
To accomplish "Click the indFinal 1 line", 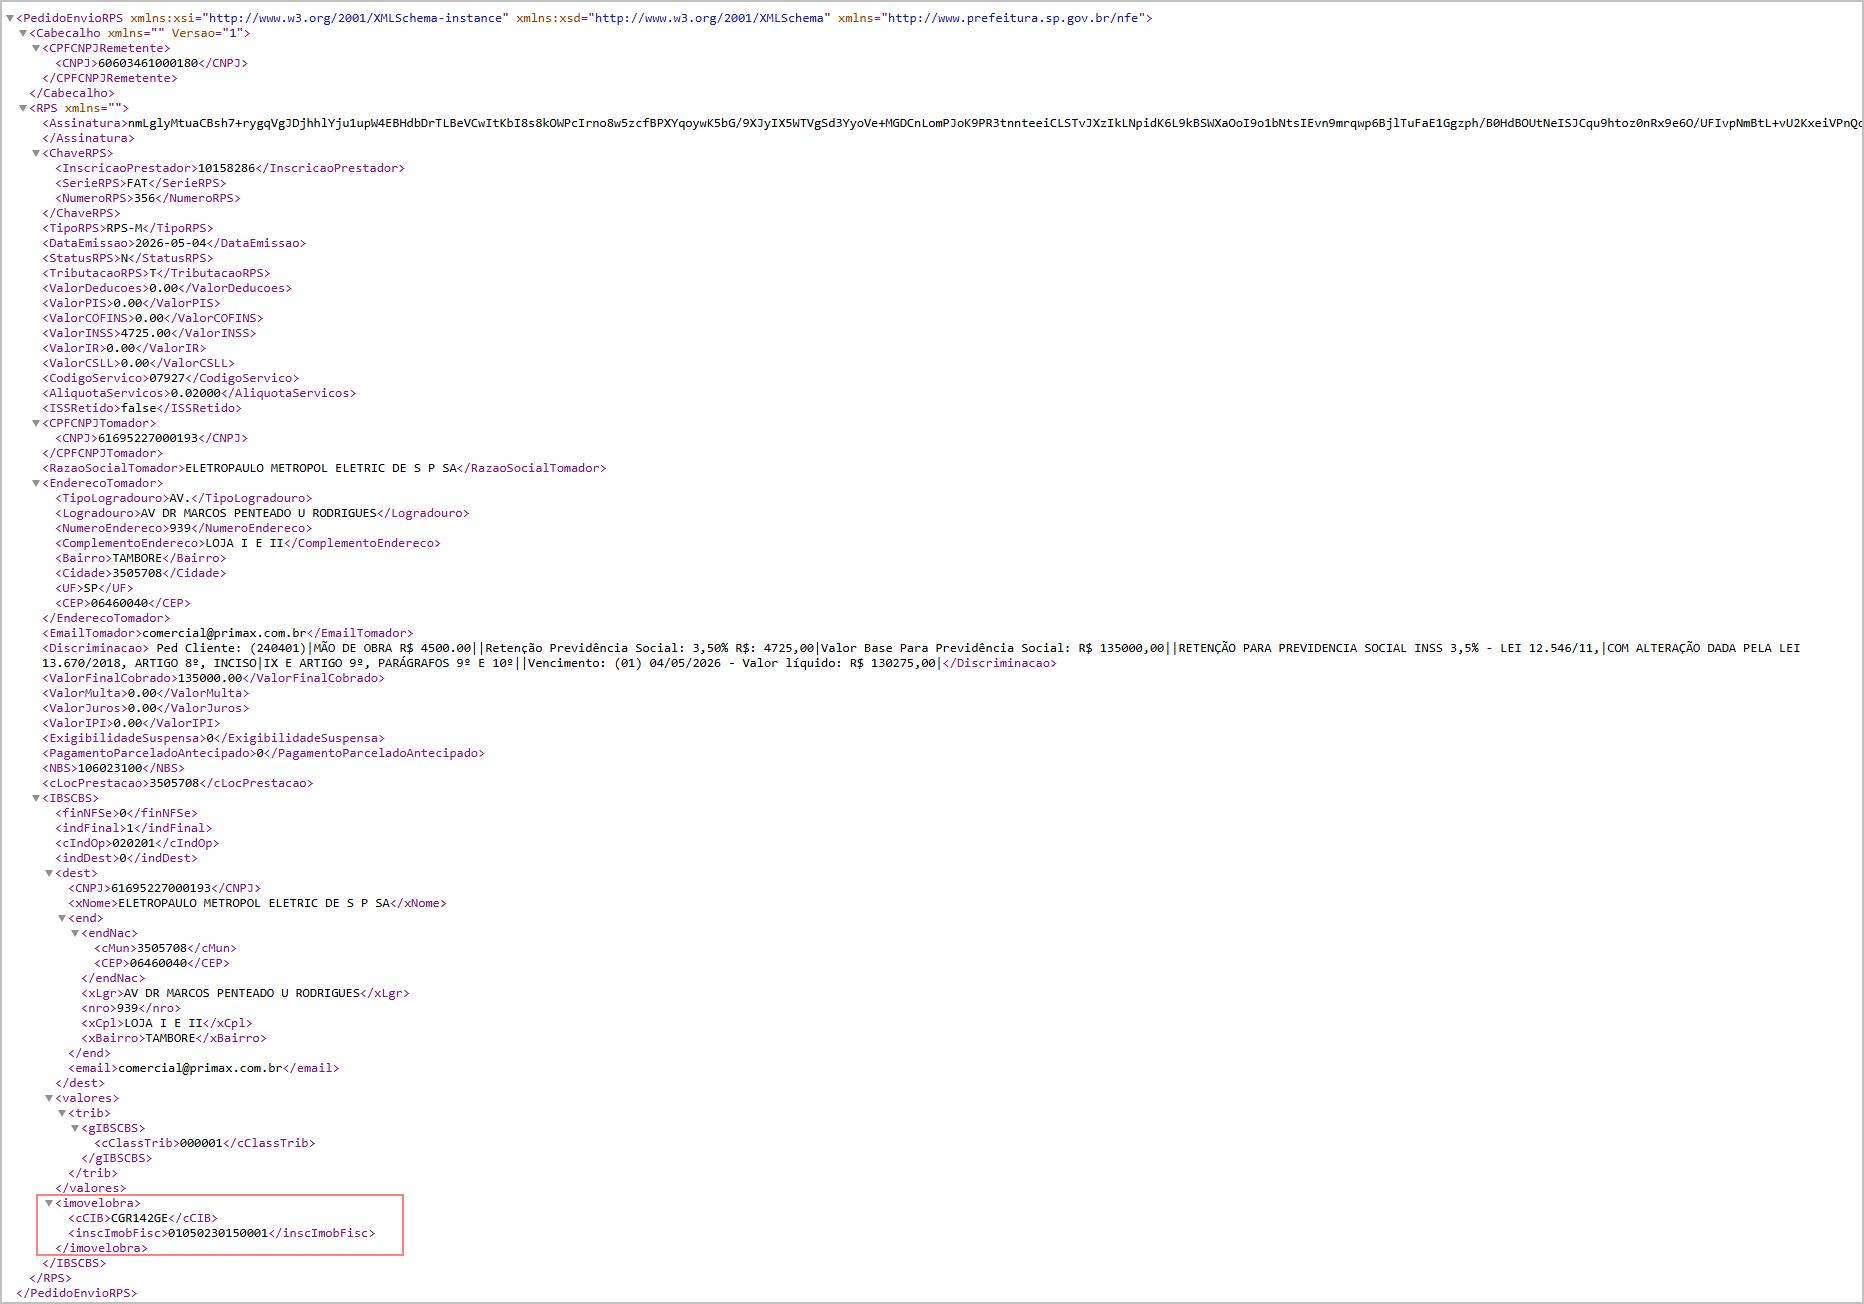I will click(134, 828).
